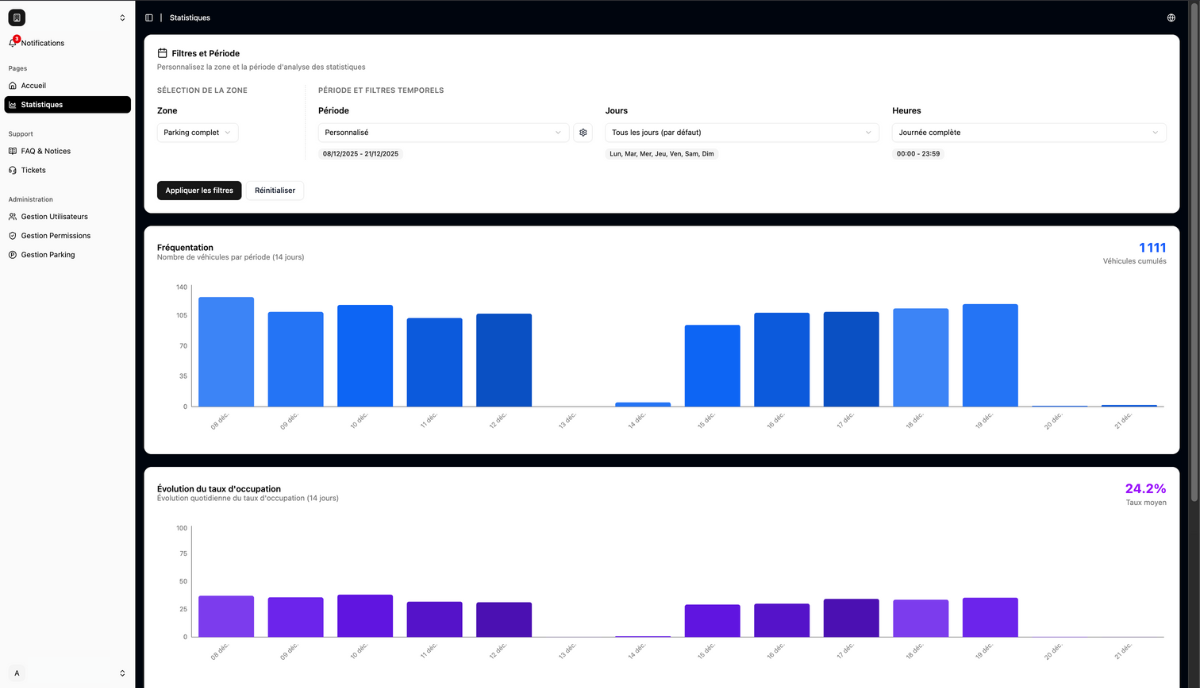Click the Statistiques chart icon in sidebar
The width and height of the screenshot is (1200, 688).
[x=13, y=104]
